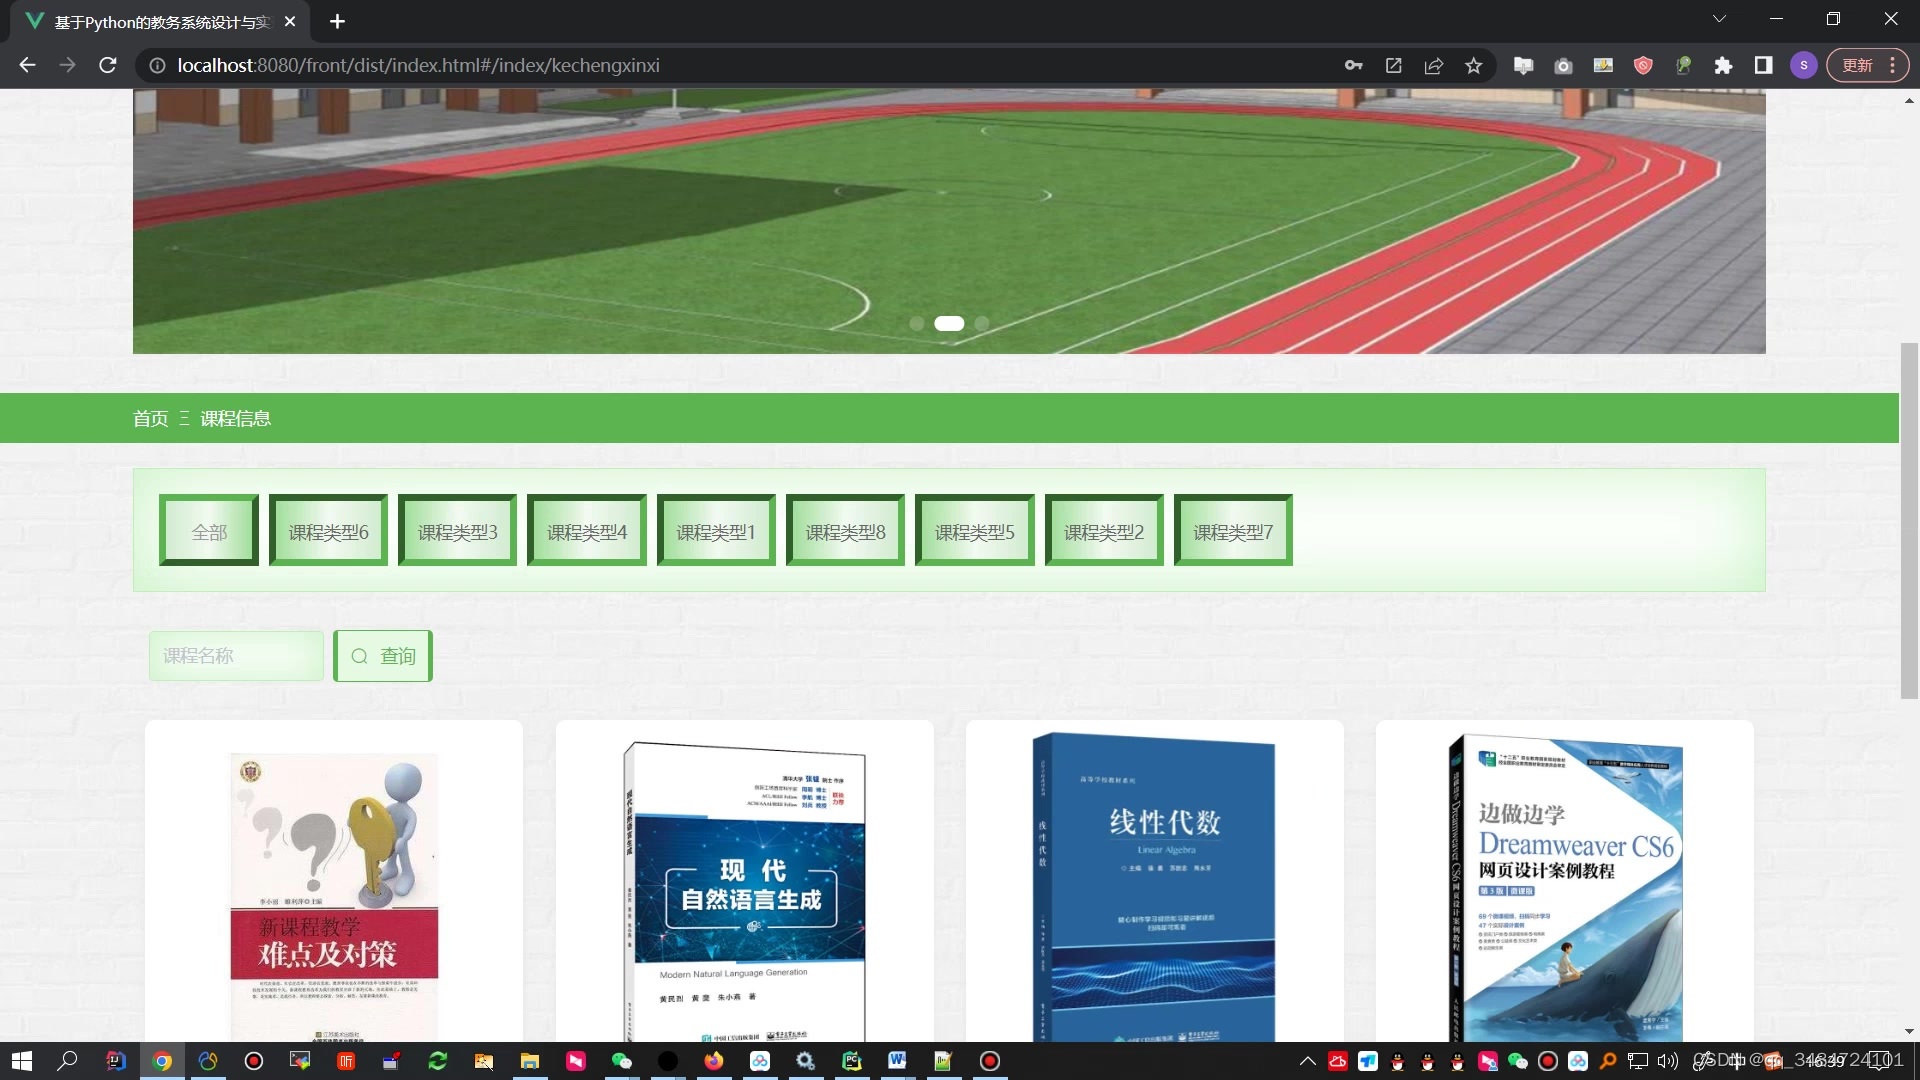This screenshot has width=1920, height=1080.
Task: Open Chrome three-dot menu
Action: 1893,66
